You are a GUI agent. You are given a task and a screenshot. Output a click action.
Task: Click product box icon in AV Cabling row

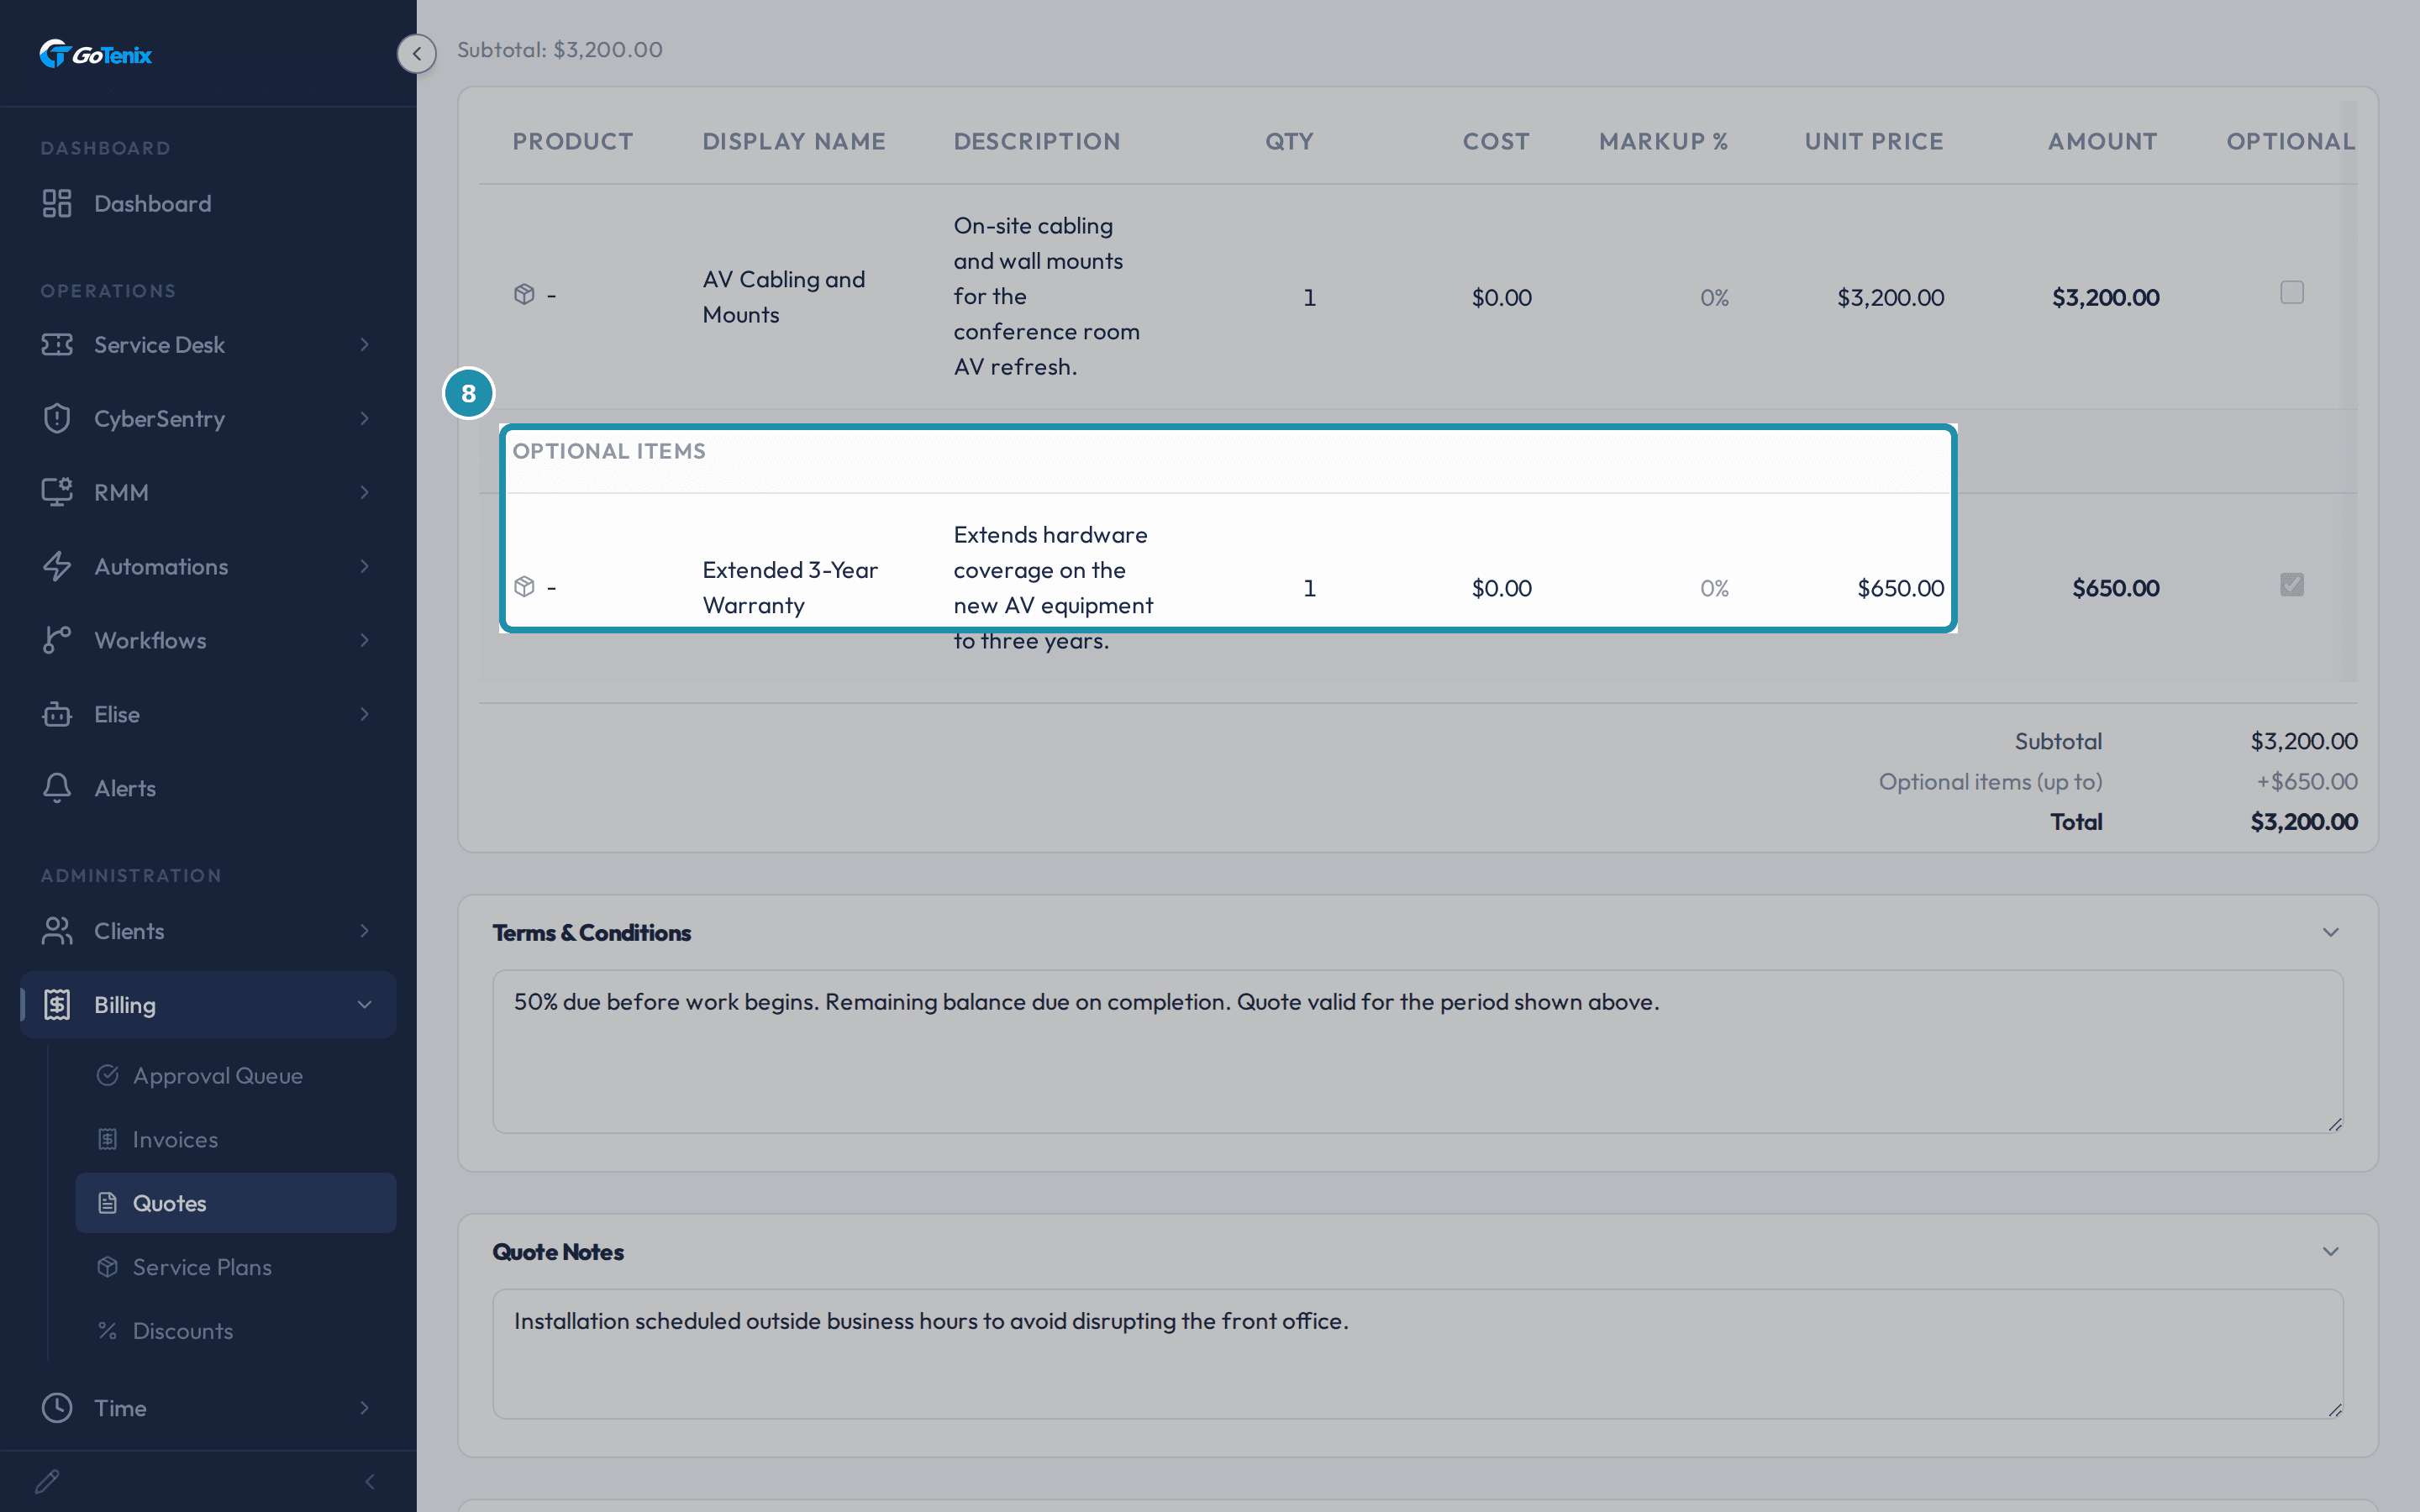pos(524,294)
